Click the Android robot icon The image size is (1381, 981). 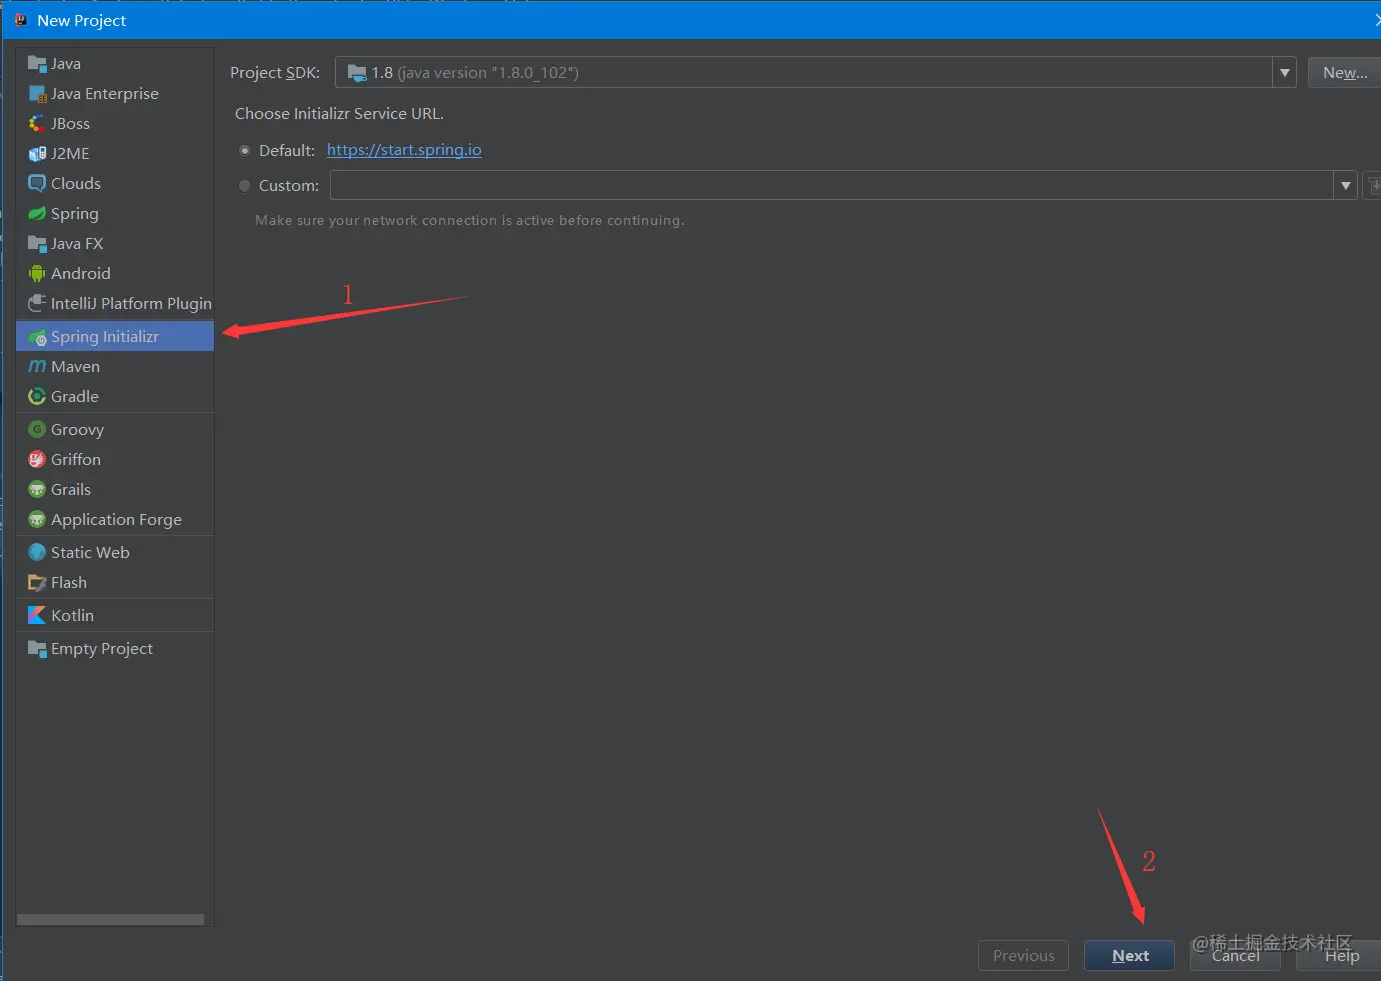(37, 274)
